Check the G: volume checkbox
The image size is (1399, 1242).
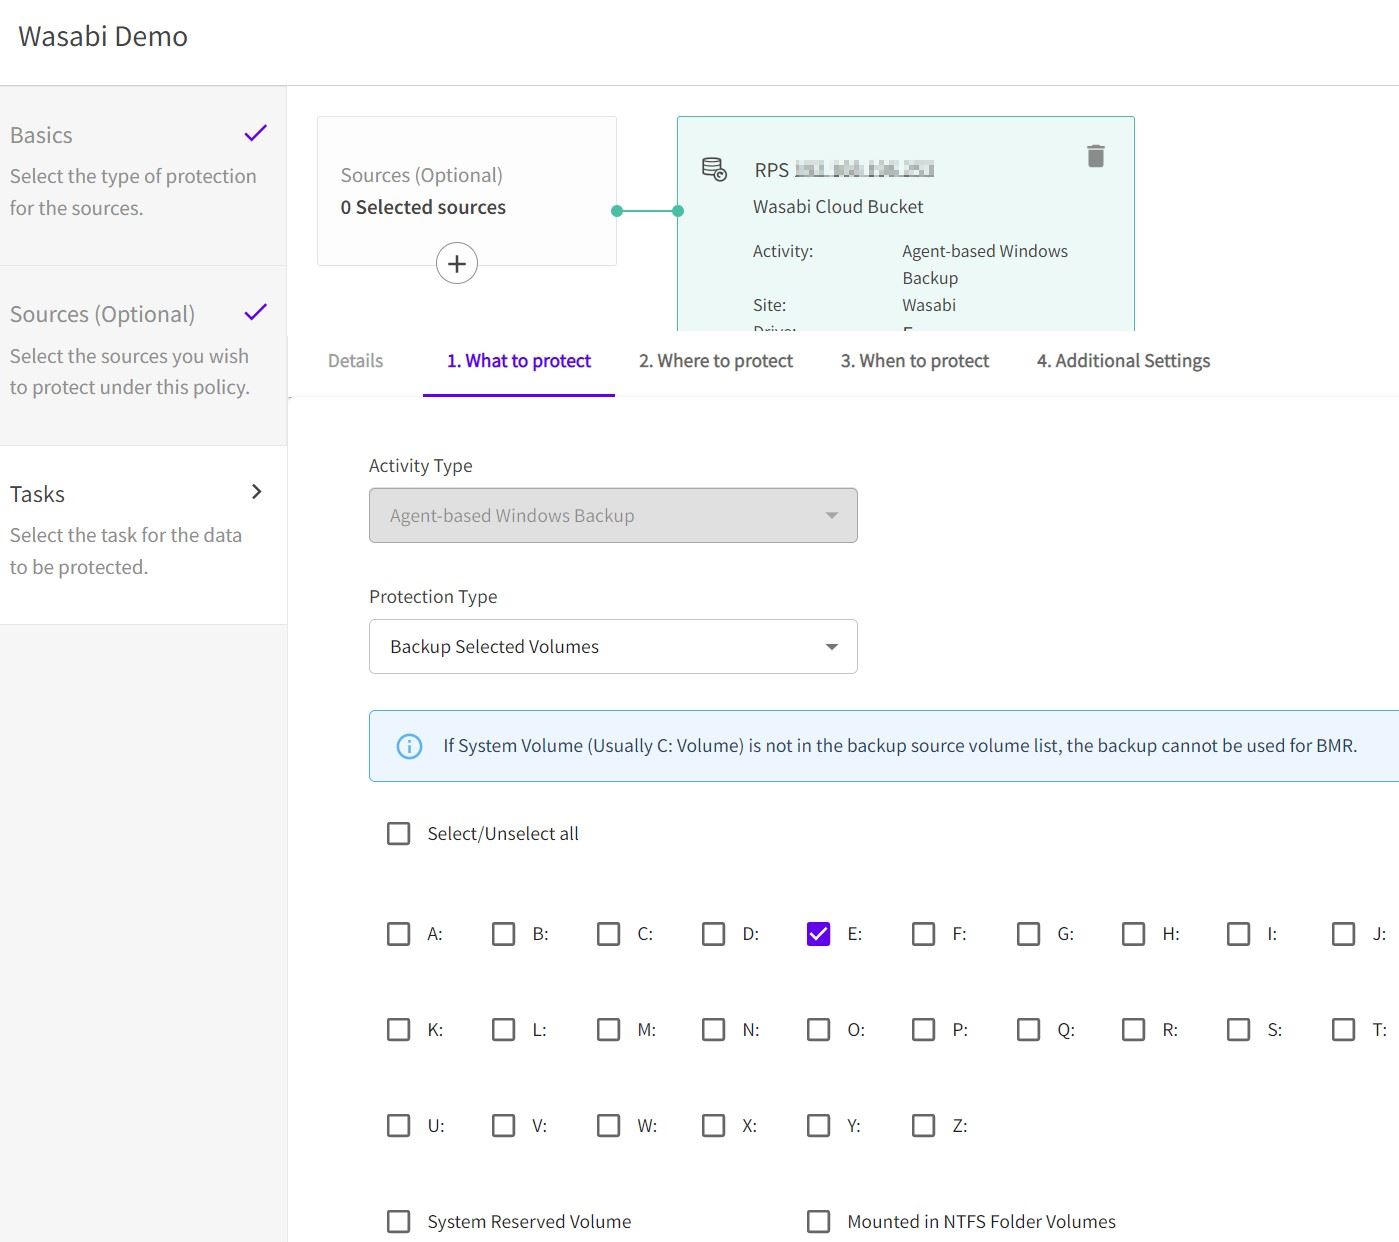click(x=1028, y=934)
